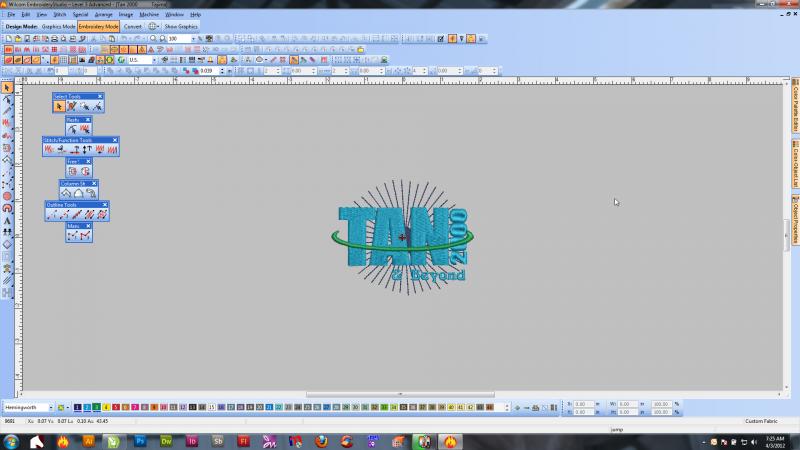Screen dimensions: 800x450
Task: Click the Open folder icon
Action: click(18, 39)
